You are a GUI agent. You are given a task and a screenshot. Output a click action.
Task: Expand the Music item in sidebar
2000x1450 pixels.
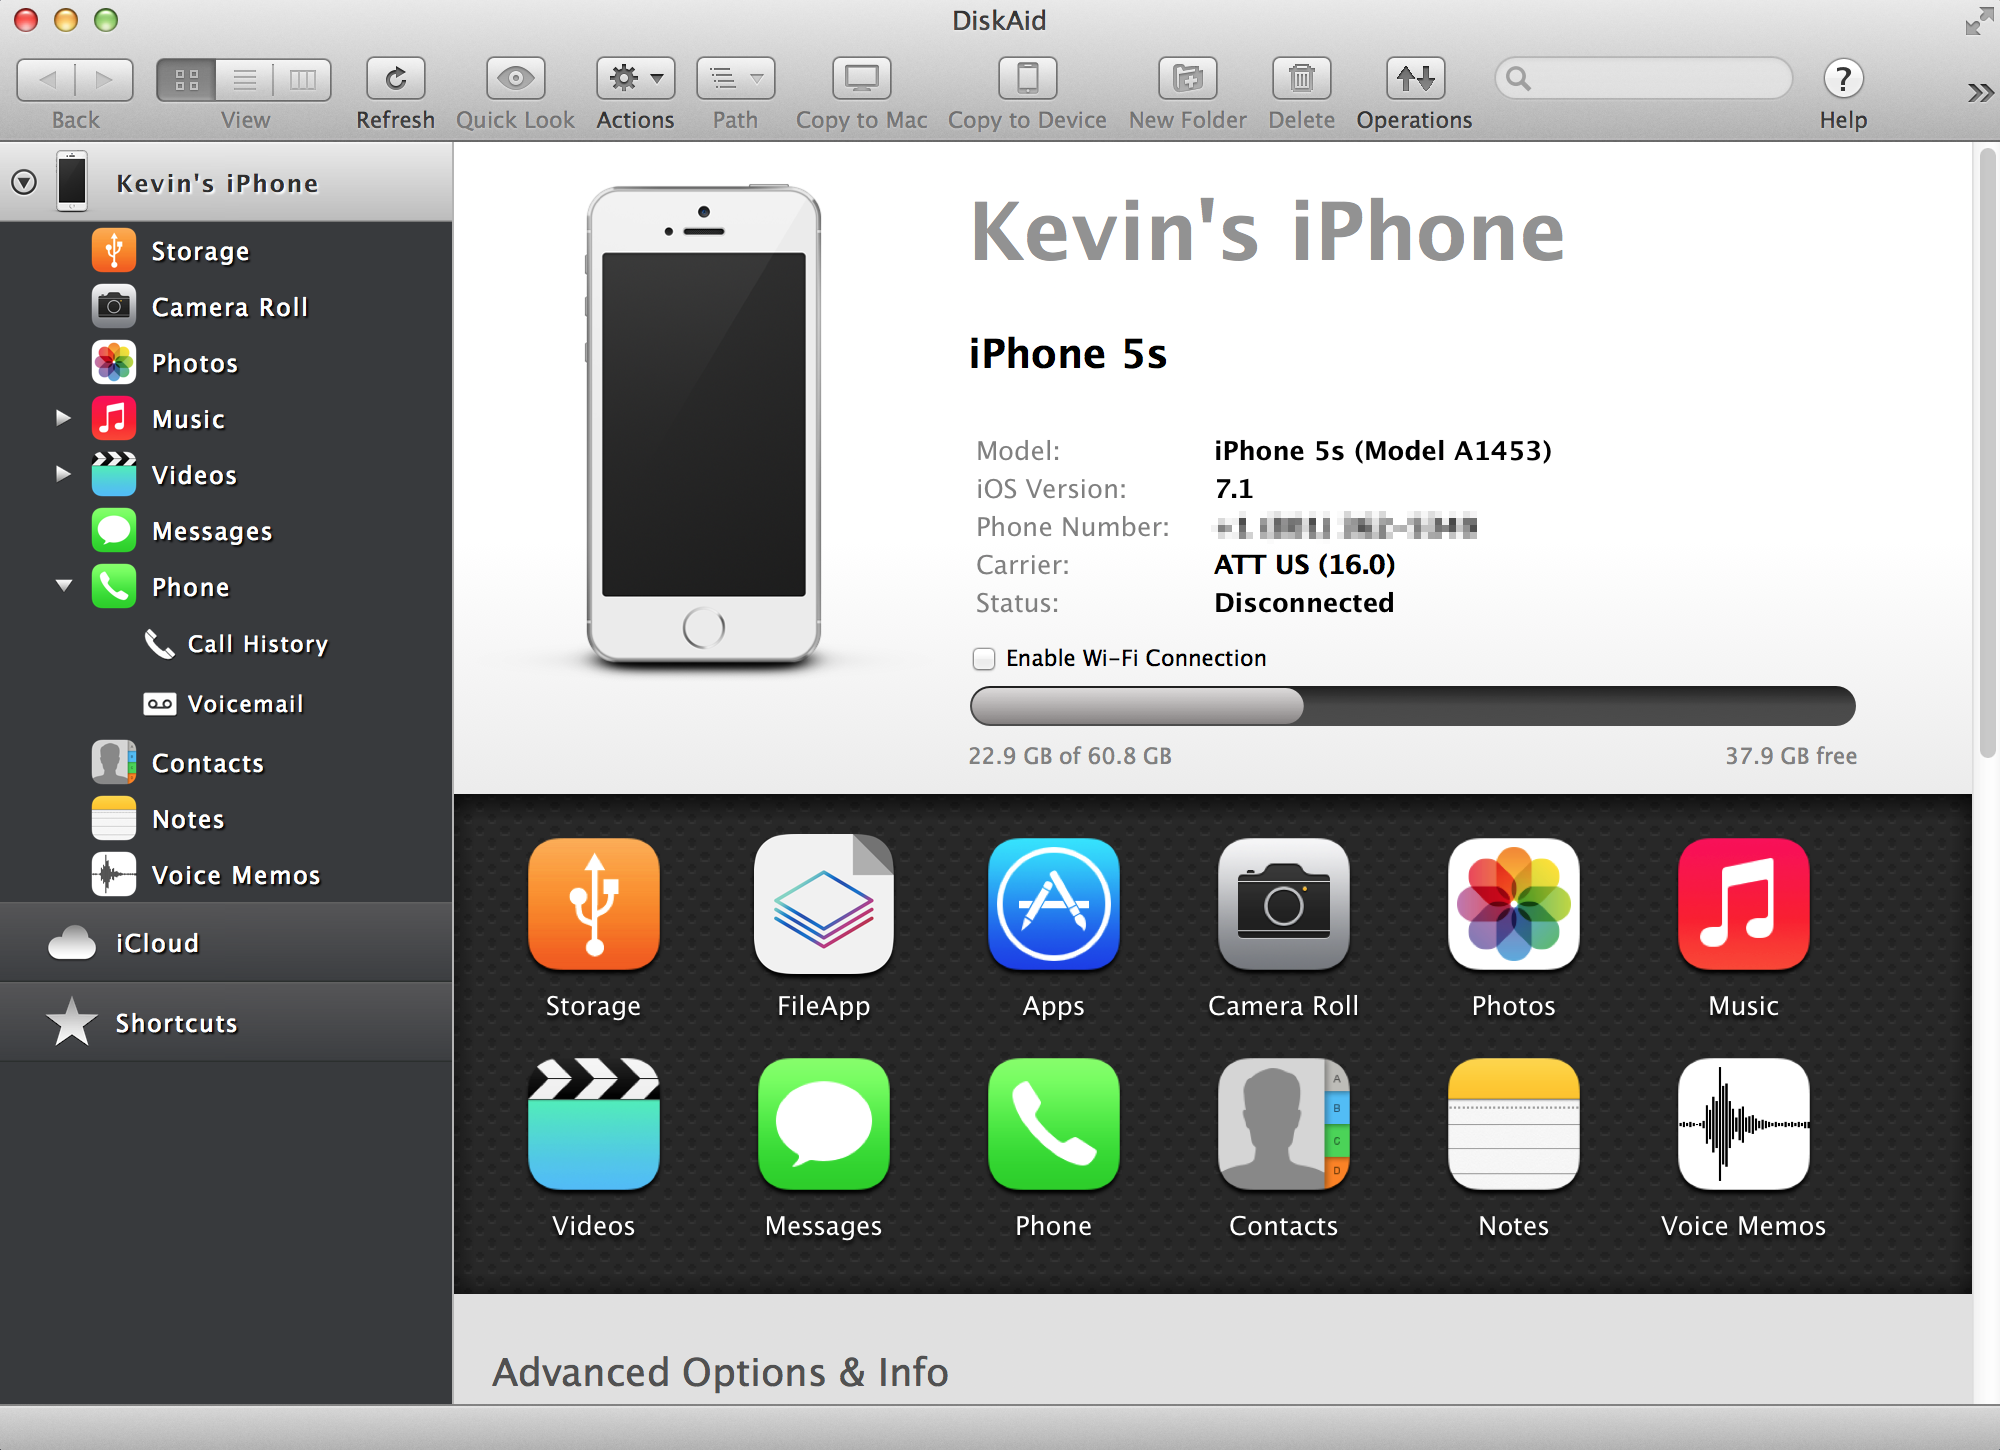[x=63, y=417]
